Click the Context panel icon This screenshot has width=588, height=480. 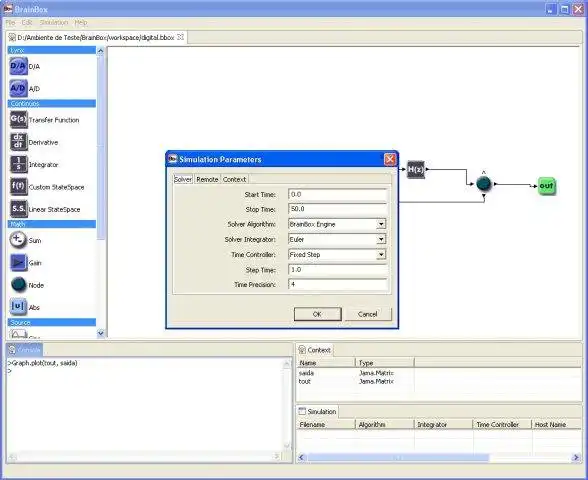pos(302,350)
